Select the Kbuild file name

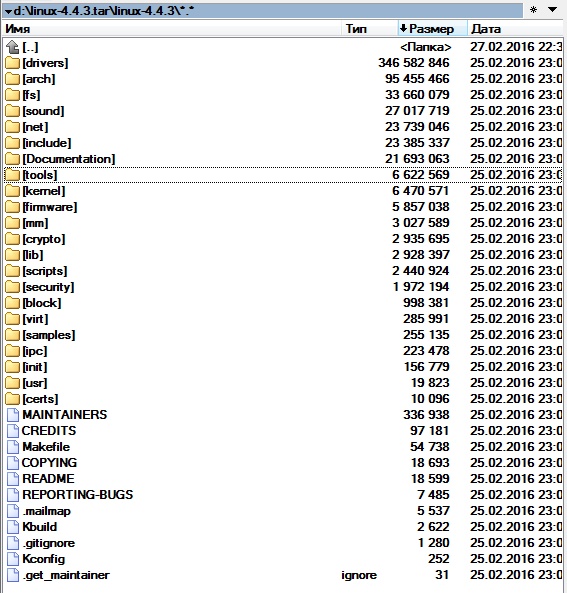(x=40, y=527)
